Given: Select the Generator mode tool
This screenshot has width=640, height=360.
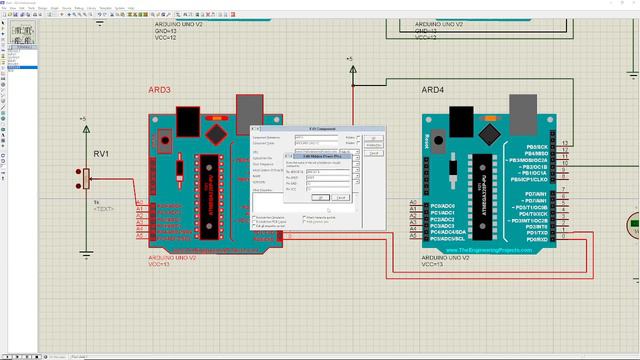Looking at the screenshot, I should (x=3, y=84).
